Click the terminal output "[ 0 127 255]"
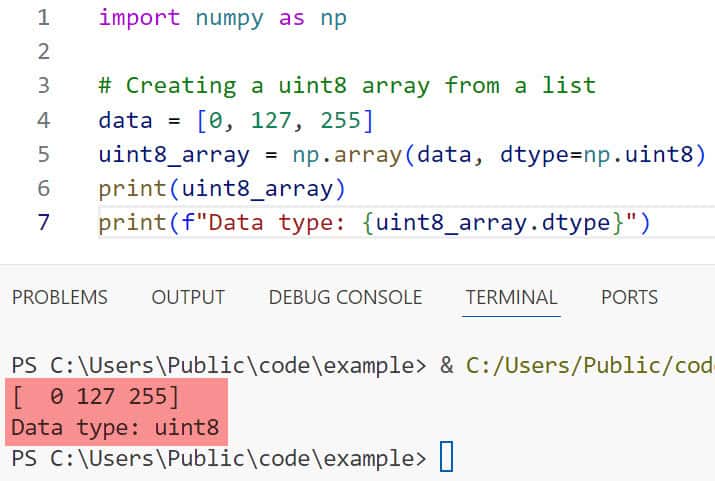715x481 pixels. click(x=93, y=397)
